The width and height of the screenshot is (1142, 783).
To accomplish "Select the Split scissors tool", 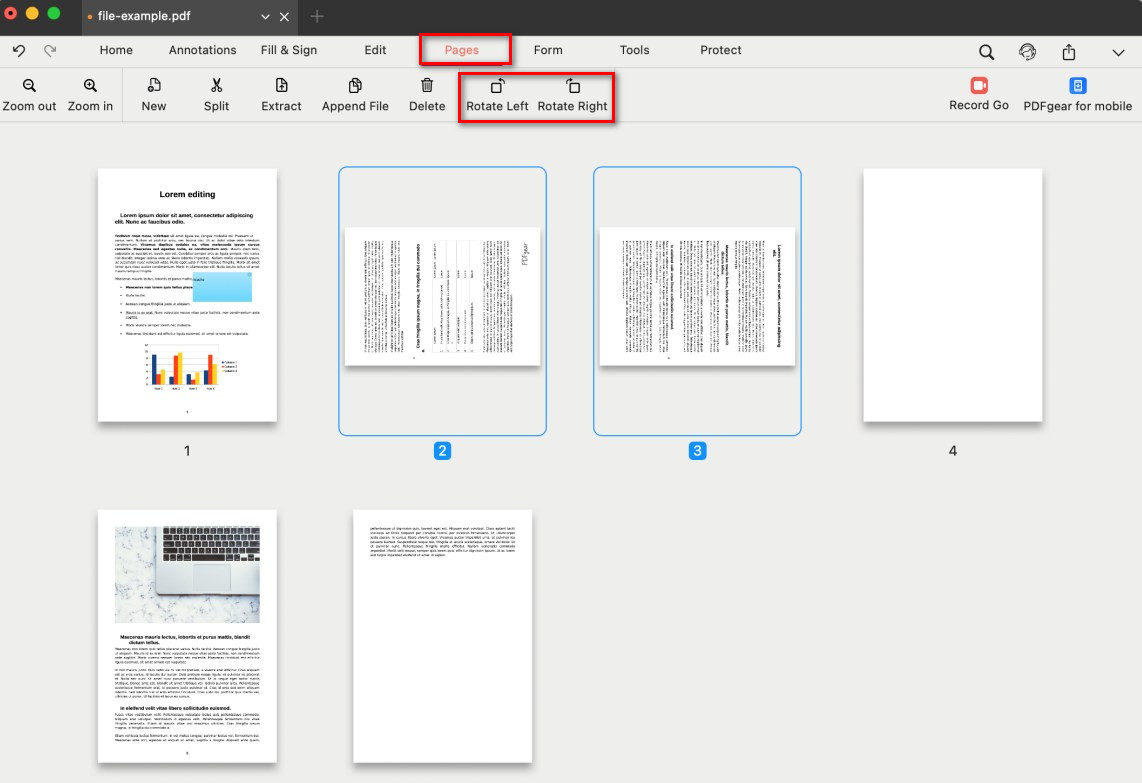I will point(216,87).
